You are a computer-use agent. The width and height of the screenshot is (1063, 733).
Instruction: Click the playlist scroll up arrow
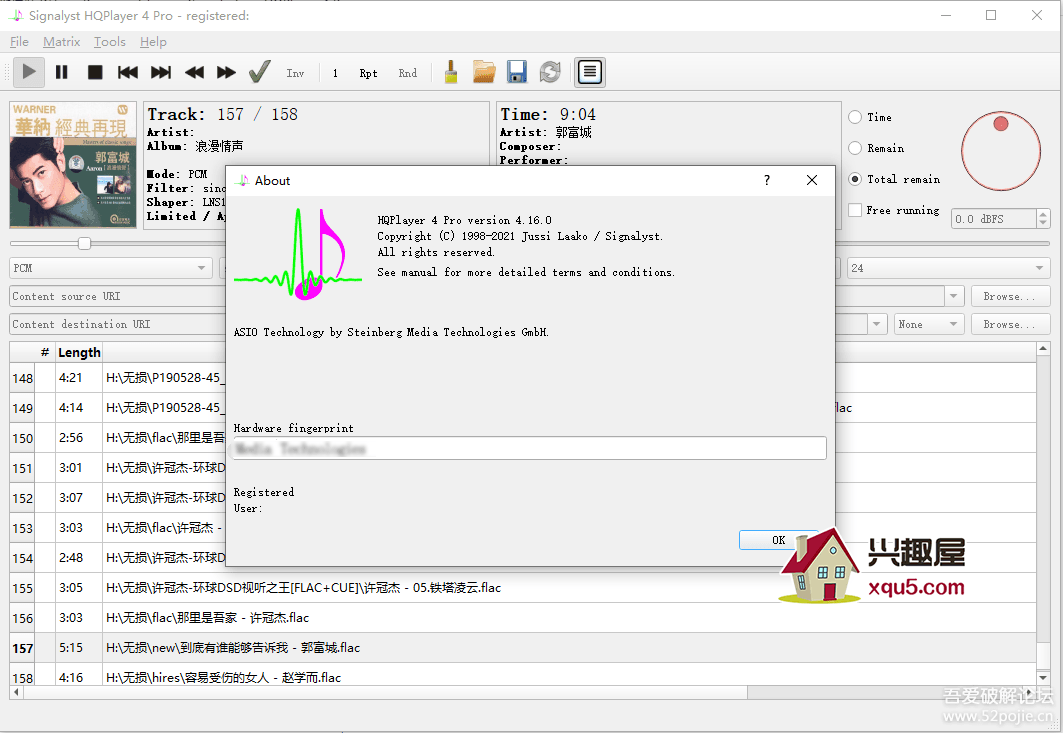point(1043,349)
